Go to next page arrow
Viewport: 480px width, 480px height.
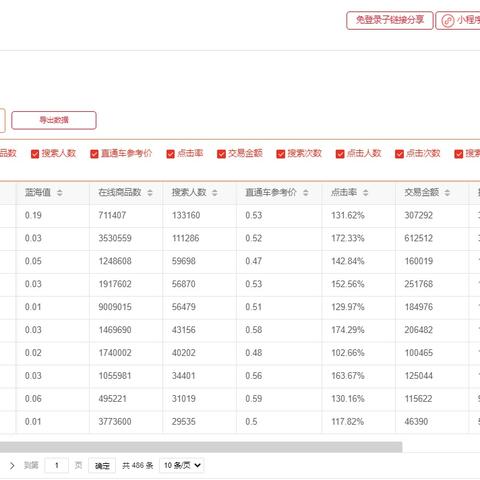point(12,465)
